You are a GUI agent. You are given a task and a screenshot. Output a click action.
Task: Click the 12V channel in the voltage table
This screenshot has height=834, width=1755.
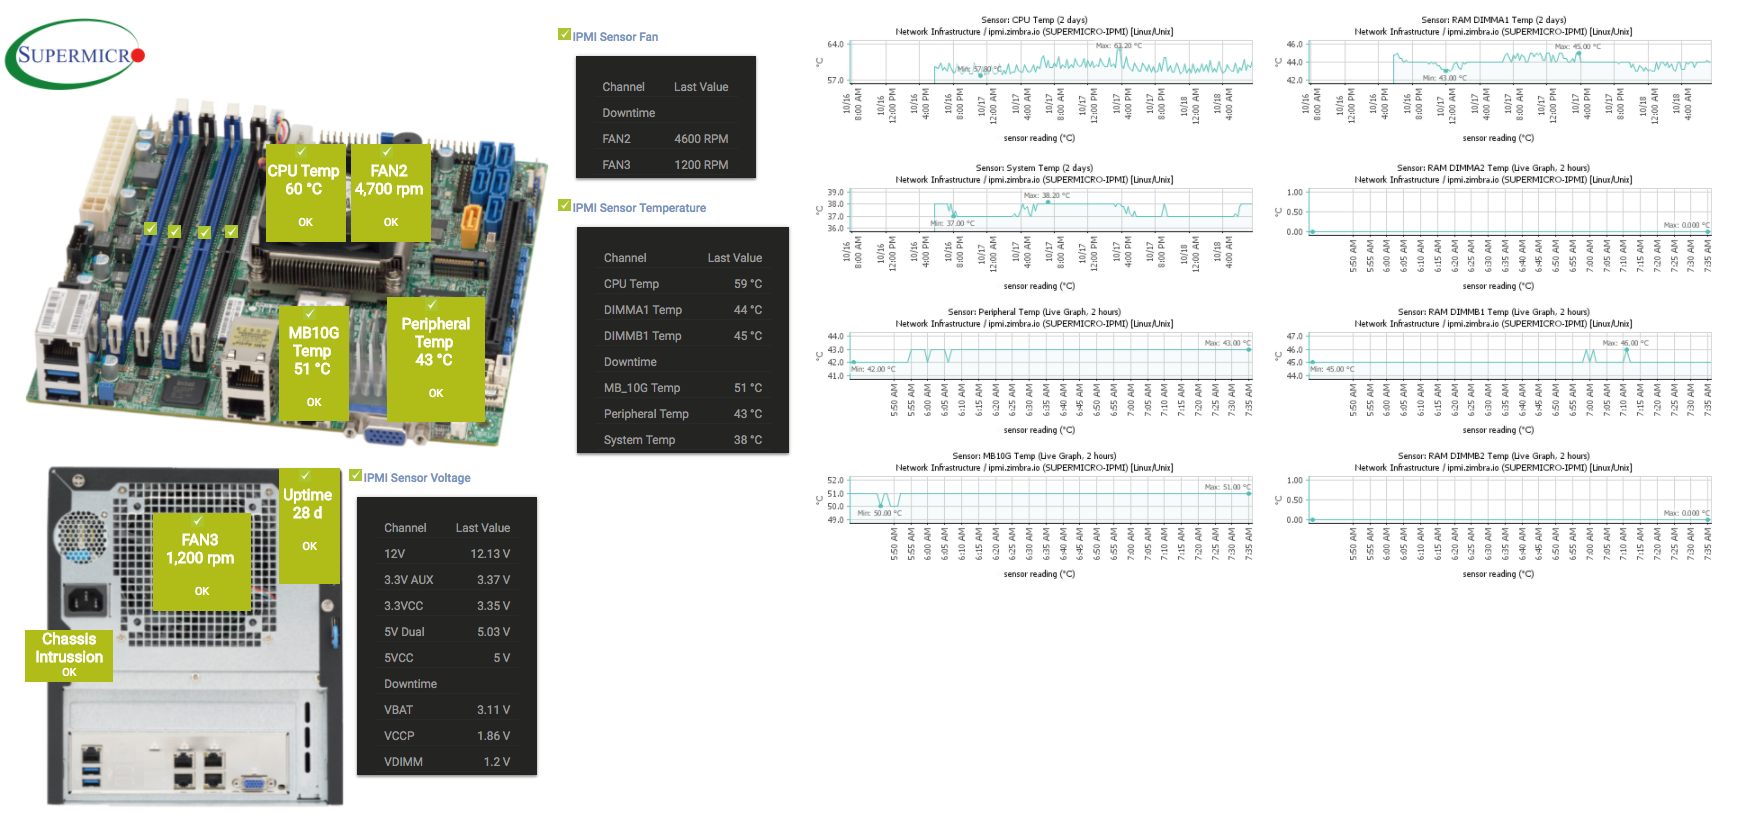coord(395,554)
